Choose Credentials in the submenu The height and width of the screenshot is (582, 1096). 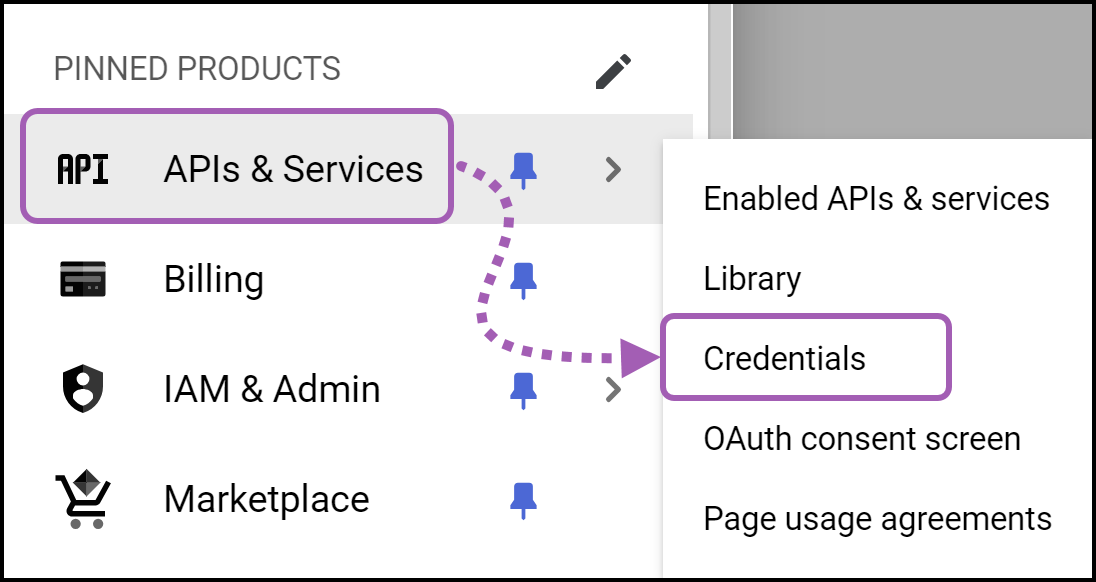pyautogui.click(x=784, y=358)
